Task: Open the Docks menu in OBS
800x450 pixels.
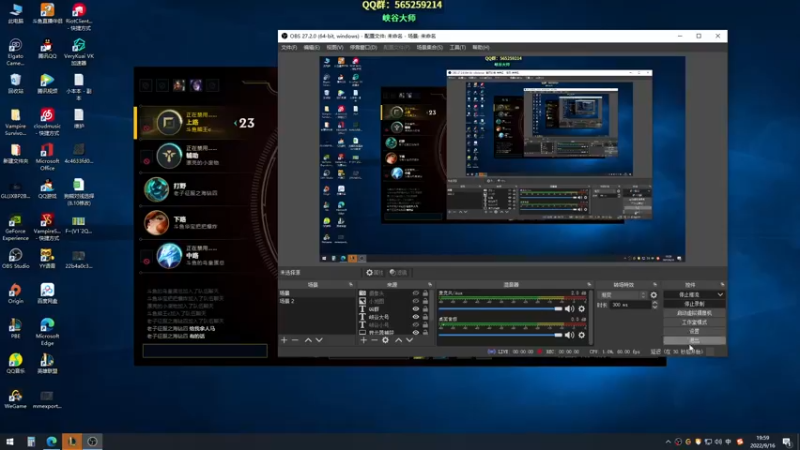Action: 363,47
